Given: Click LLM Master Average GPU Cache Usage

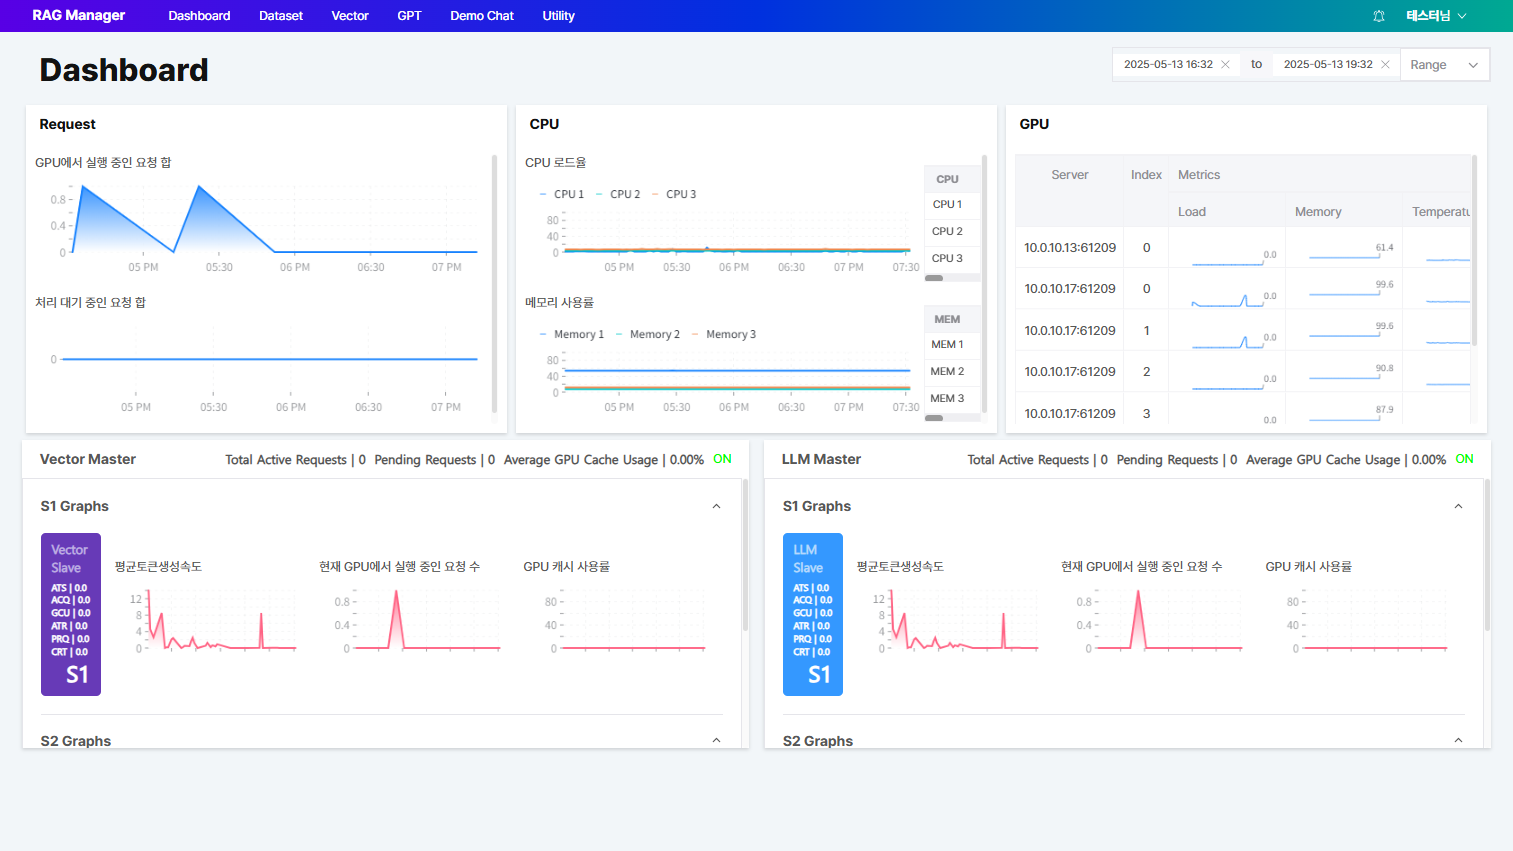Looking at the screenshot, I should click(x=1346, y=460).
